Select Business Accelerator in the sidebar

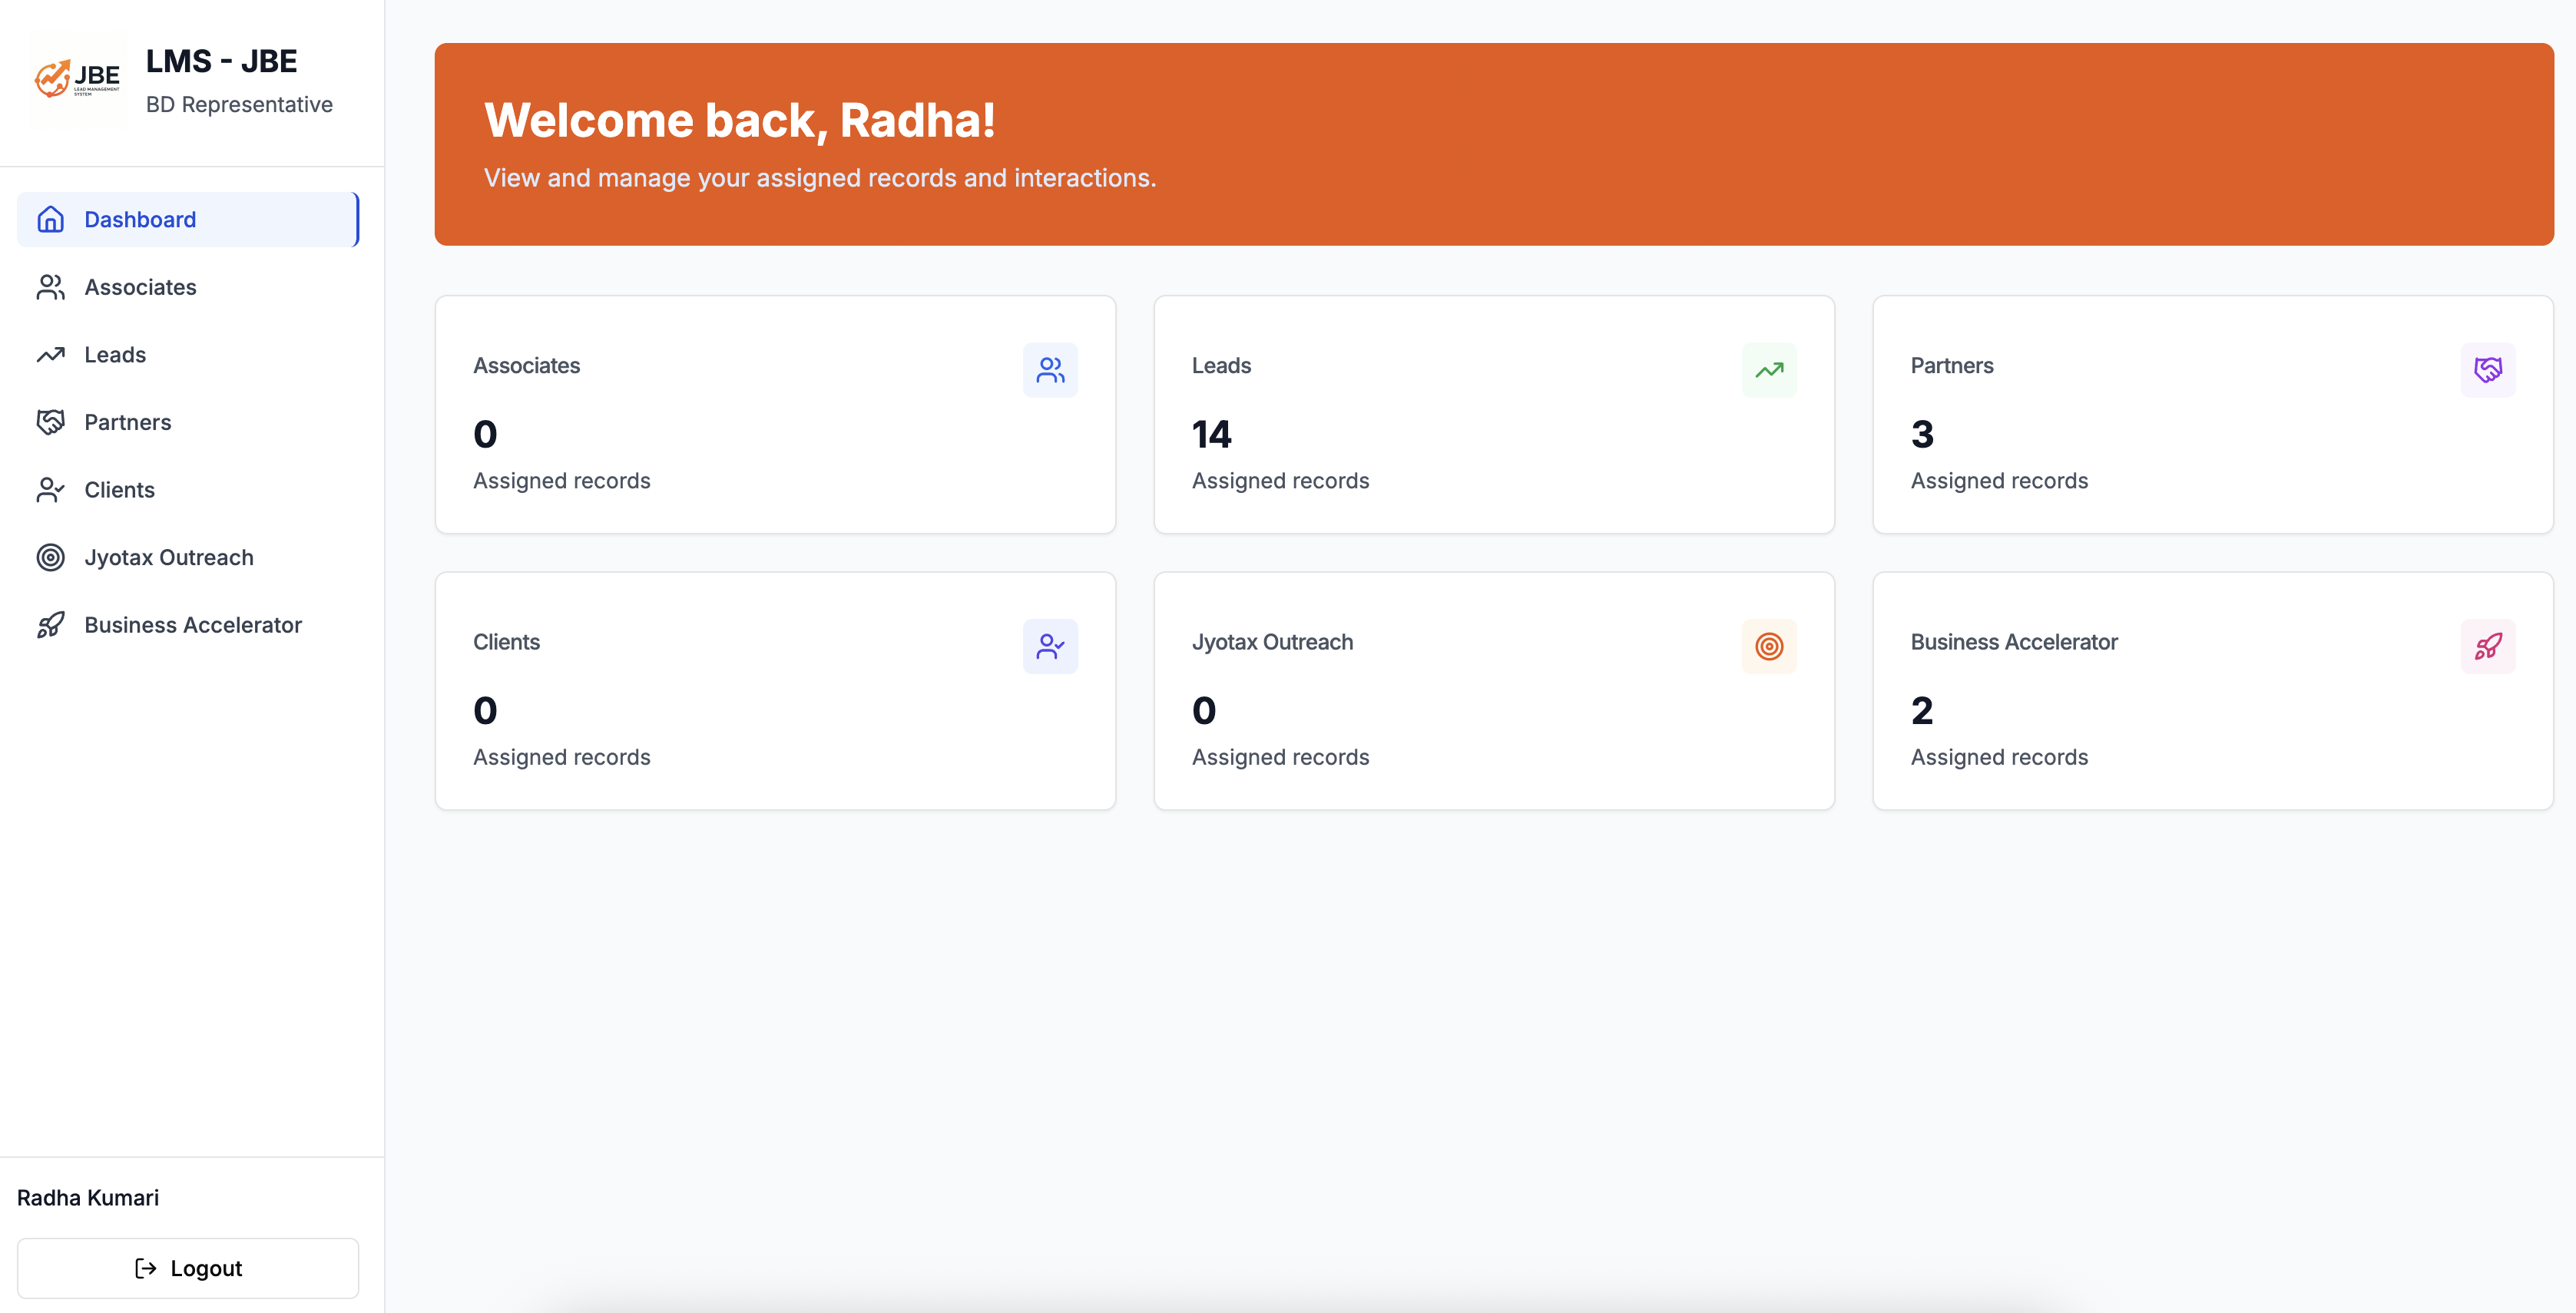(x=188, y=625)
